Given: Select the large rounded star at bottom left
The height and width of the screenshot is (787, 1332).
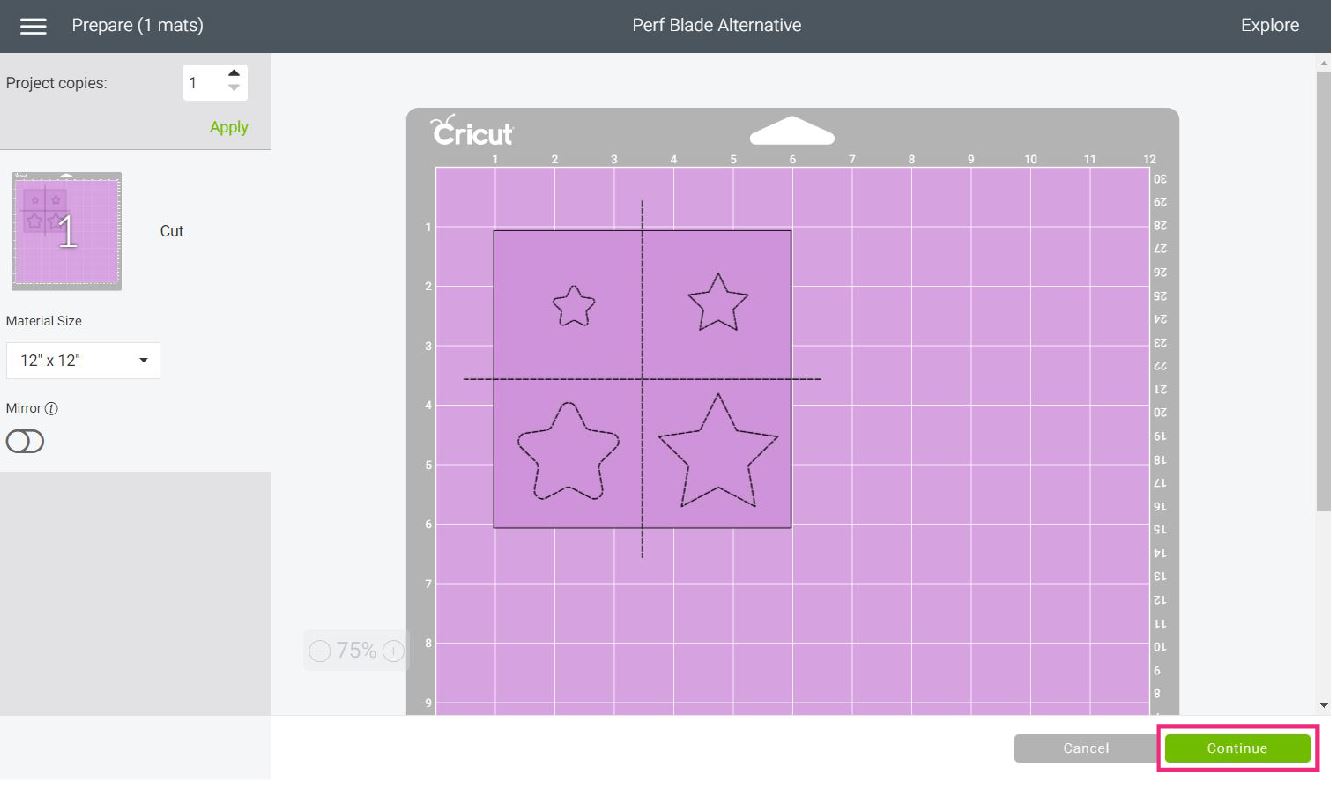Looking at the screenshot, I should pos(568,455).
